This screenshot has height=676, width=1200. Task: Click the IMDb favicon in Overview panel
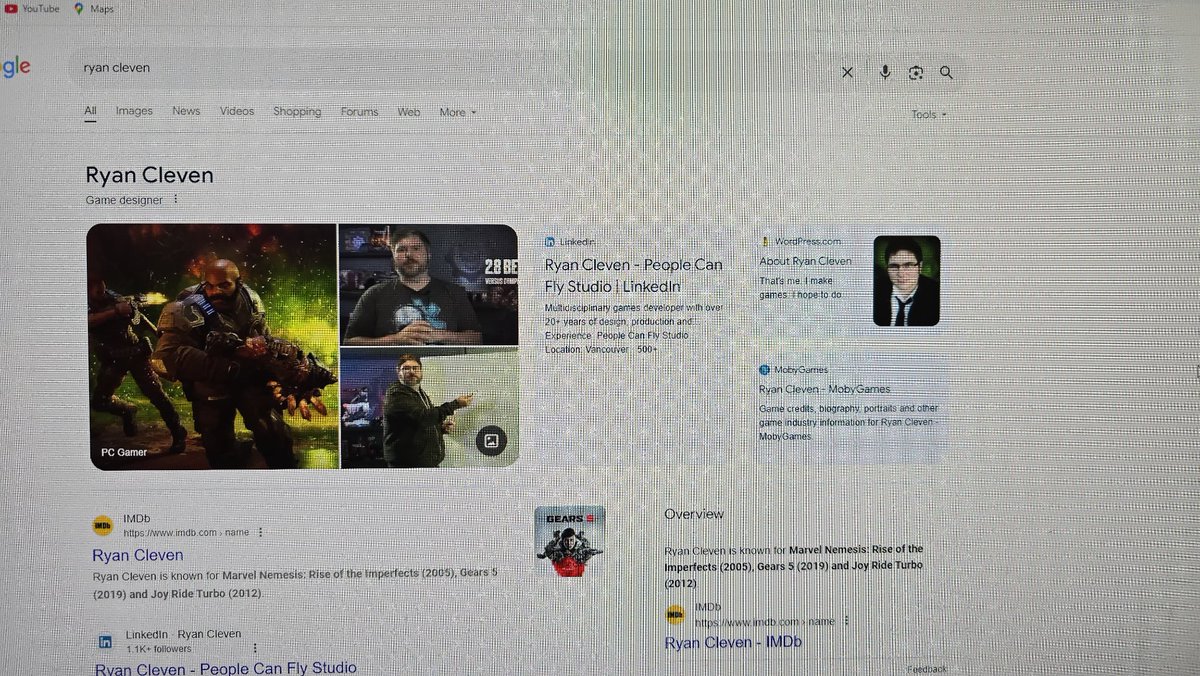676,614
